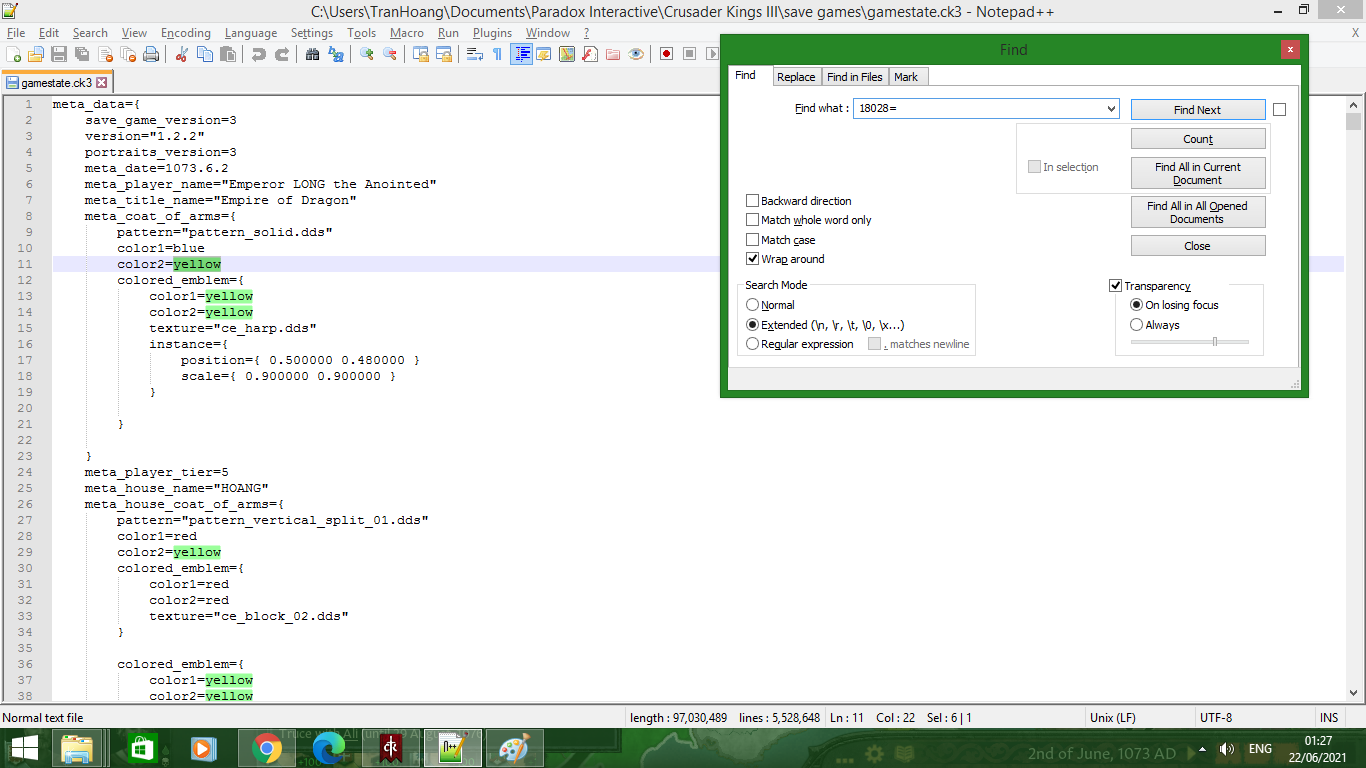Viewport: 1366px width, 768px height.
Task: Click the Unix (LF) status bar entry
Action: [x=1112, y=718]
